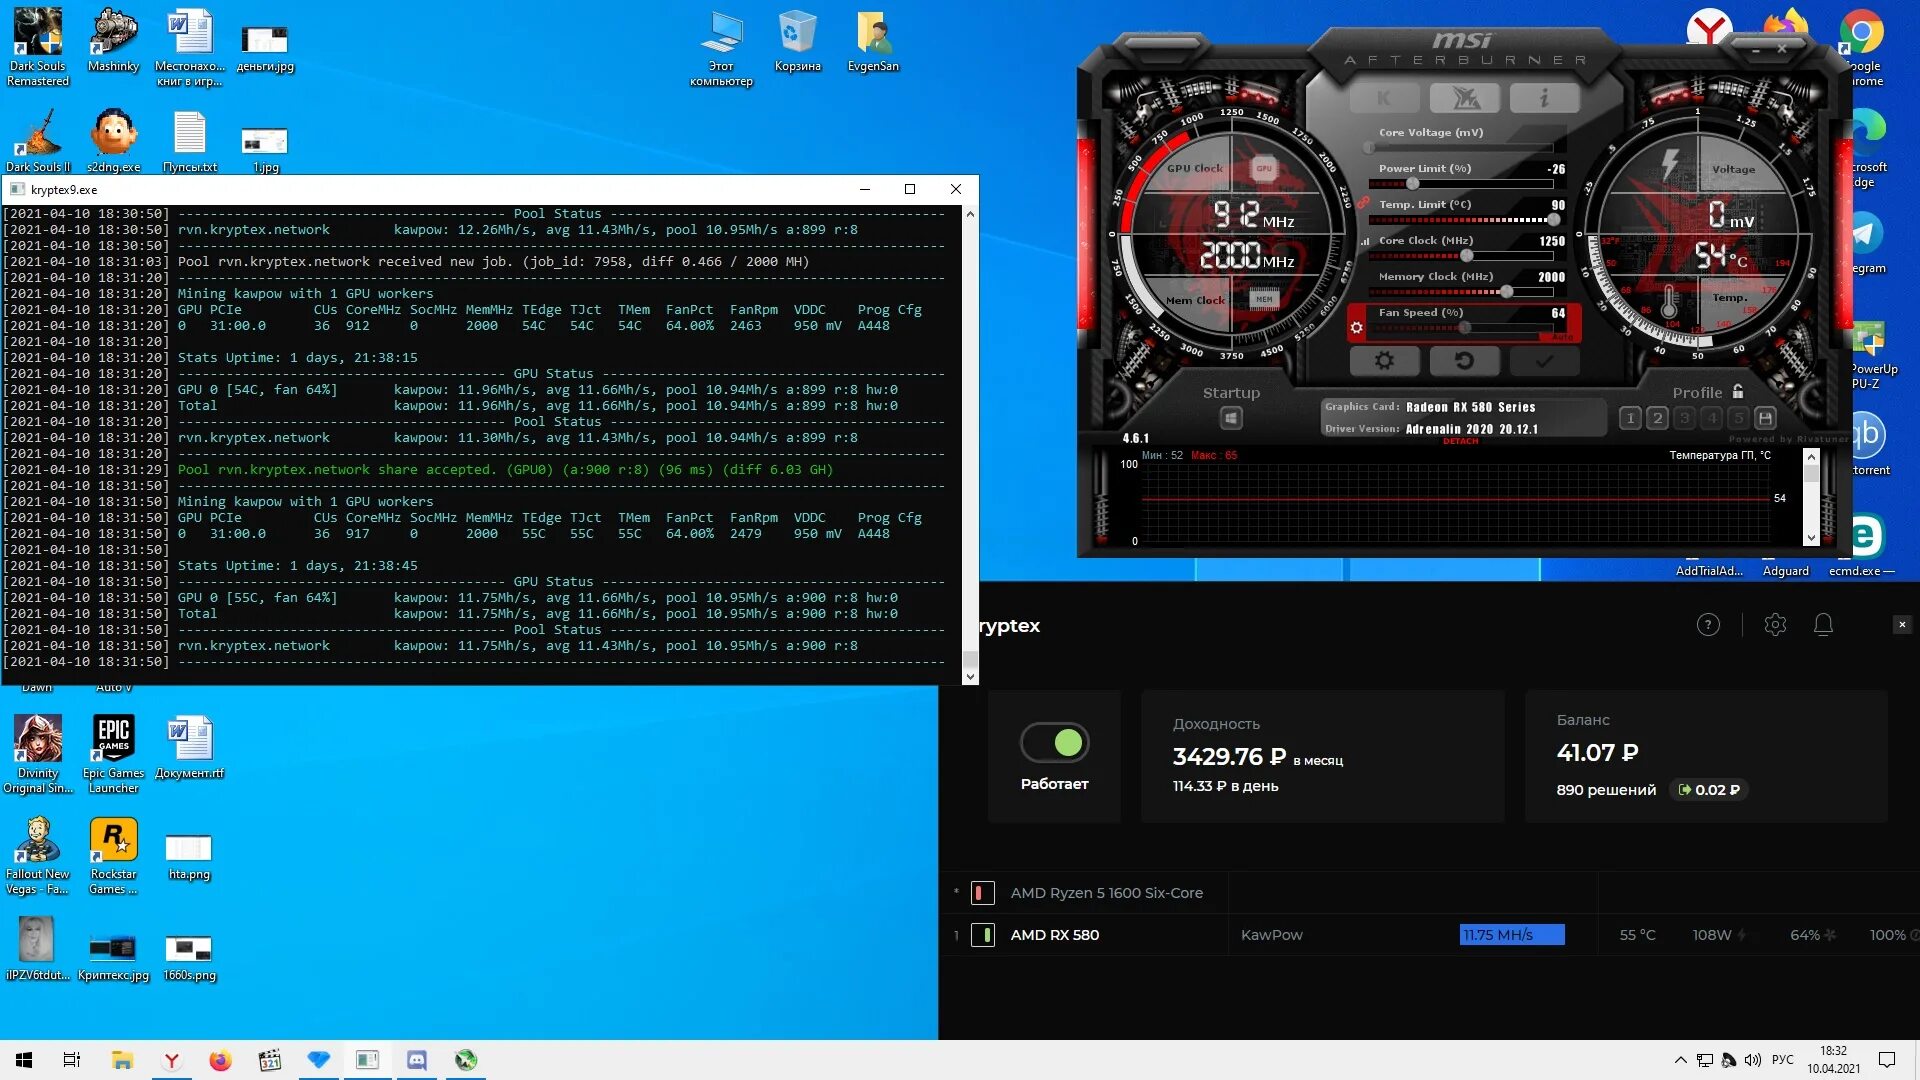Click the 64% fan speed value in Kryptex
Viewport: 1920px width, 1080px height.
[x=1805, y=935]
